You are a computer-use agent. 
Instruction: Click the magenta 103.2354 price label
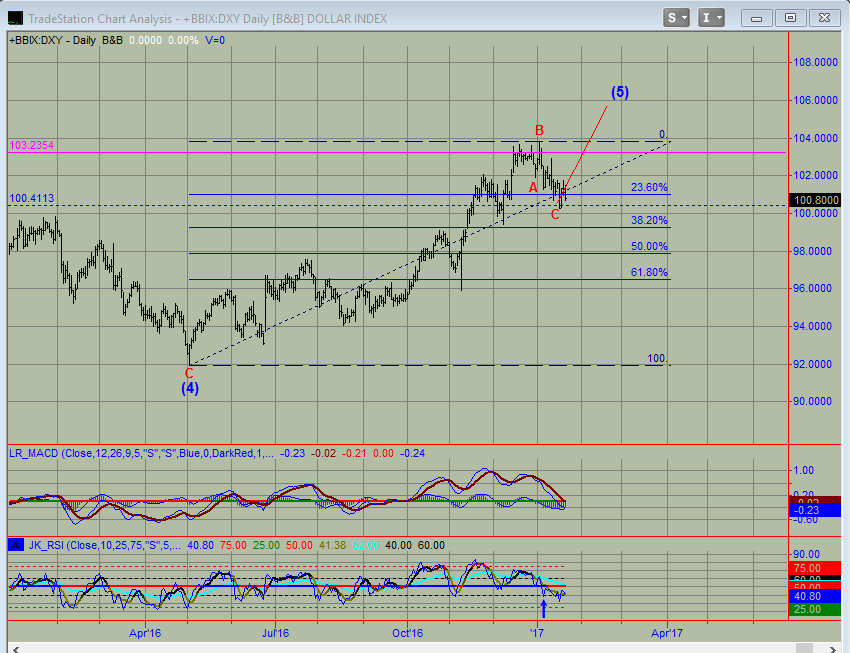point(31,145)
